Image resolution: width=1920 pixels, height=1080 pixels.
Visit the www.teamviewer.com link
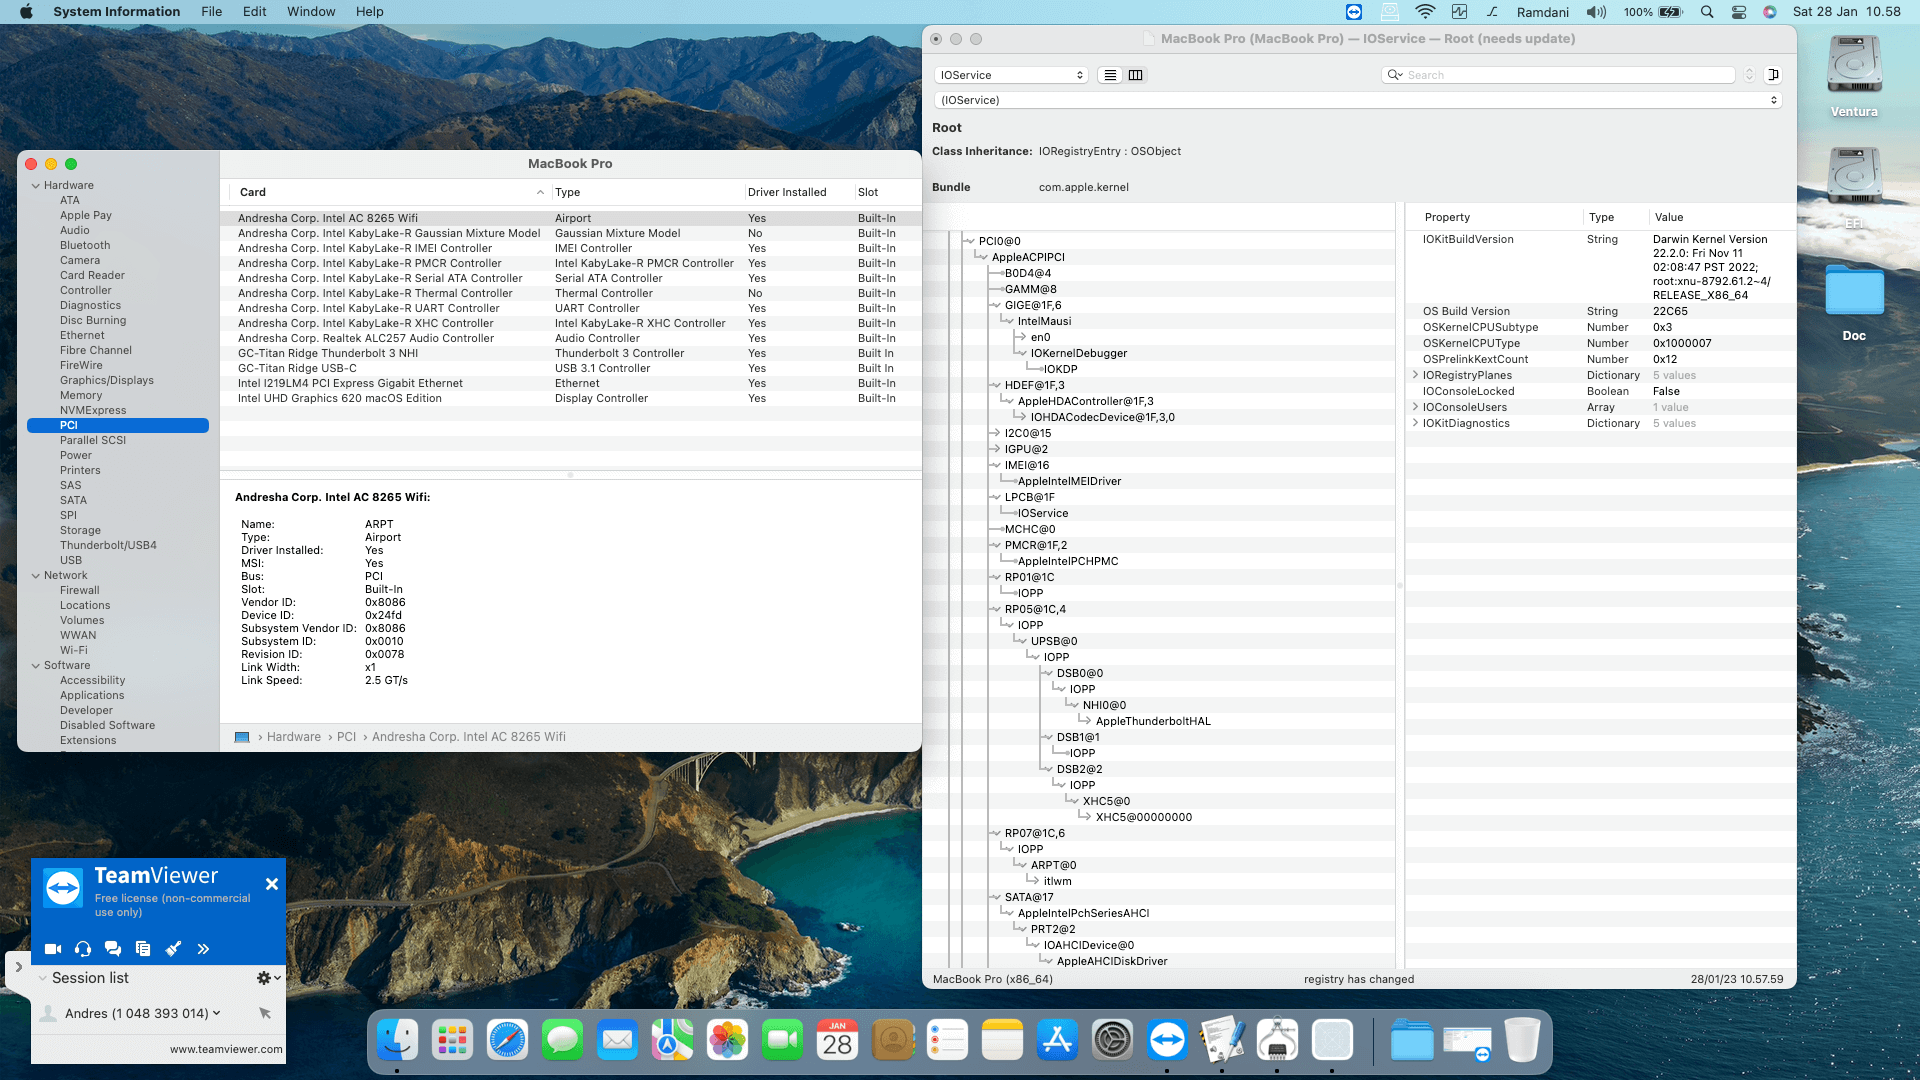click(226, 1050)
